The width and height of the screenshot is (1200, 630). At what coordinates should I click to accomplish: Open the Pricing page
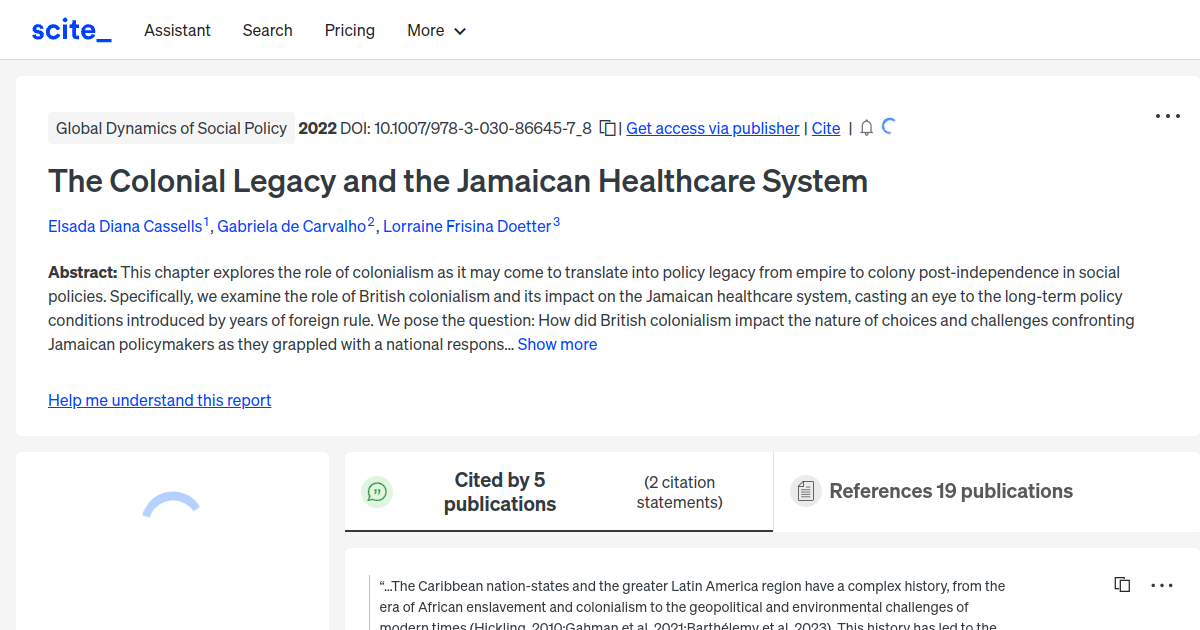coord(349,30)
